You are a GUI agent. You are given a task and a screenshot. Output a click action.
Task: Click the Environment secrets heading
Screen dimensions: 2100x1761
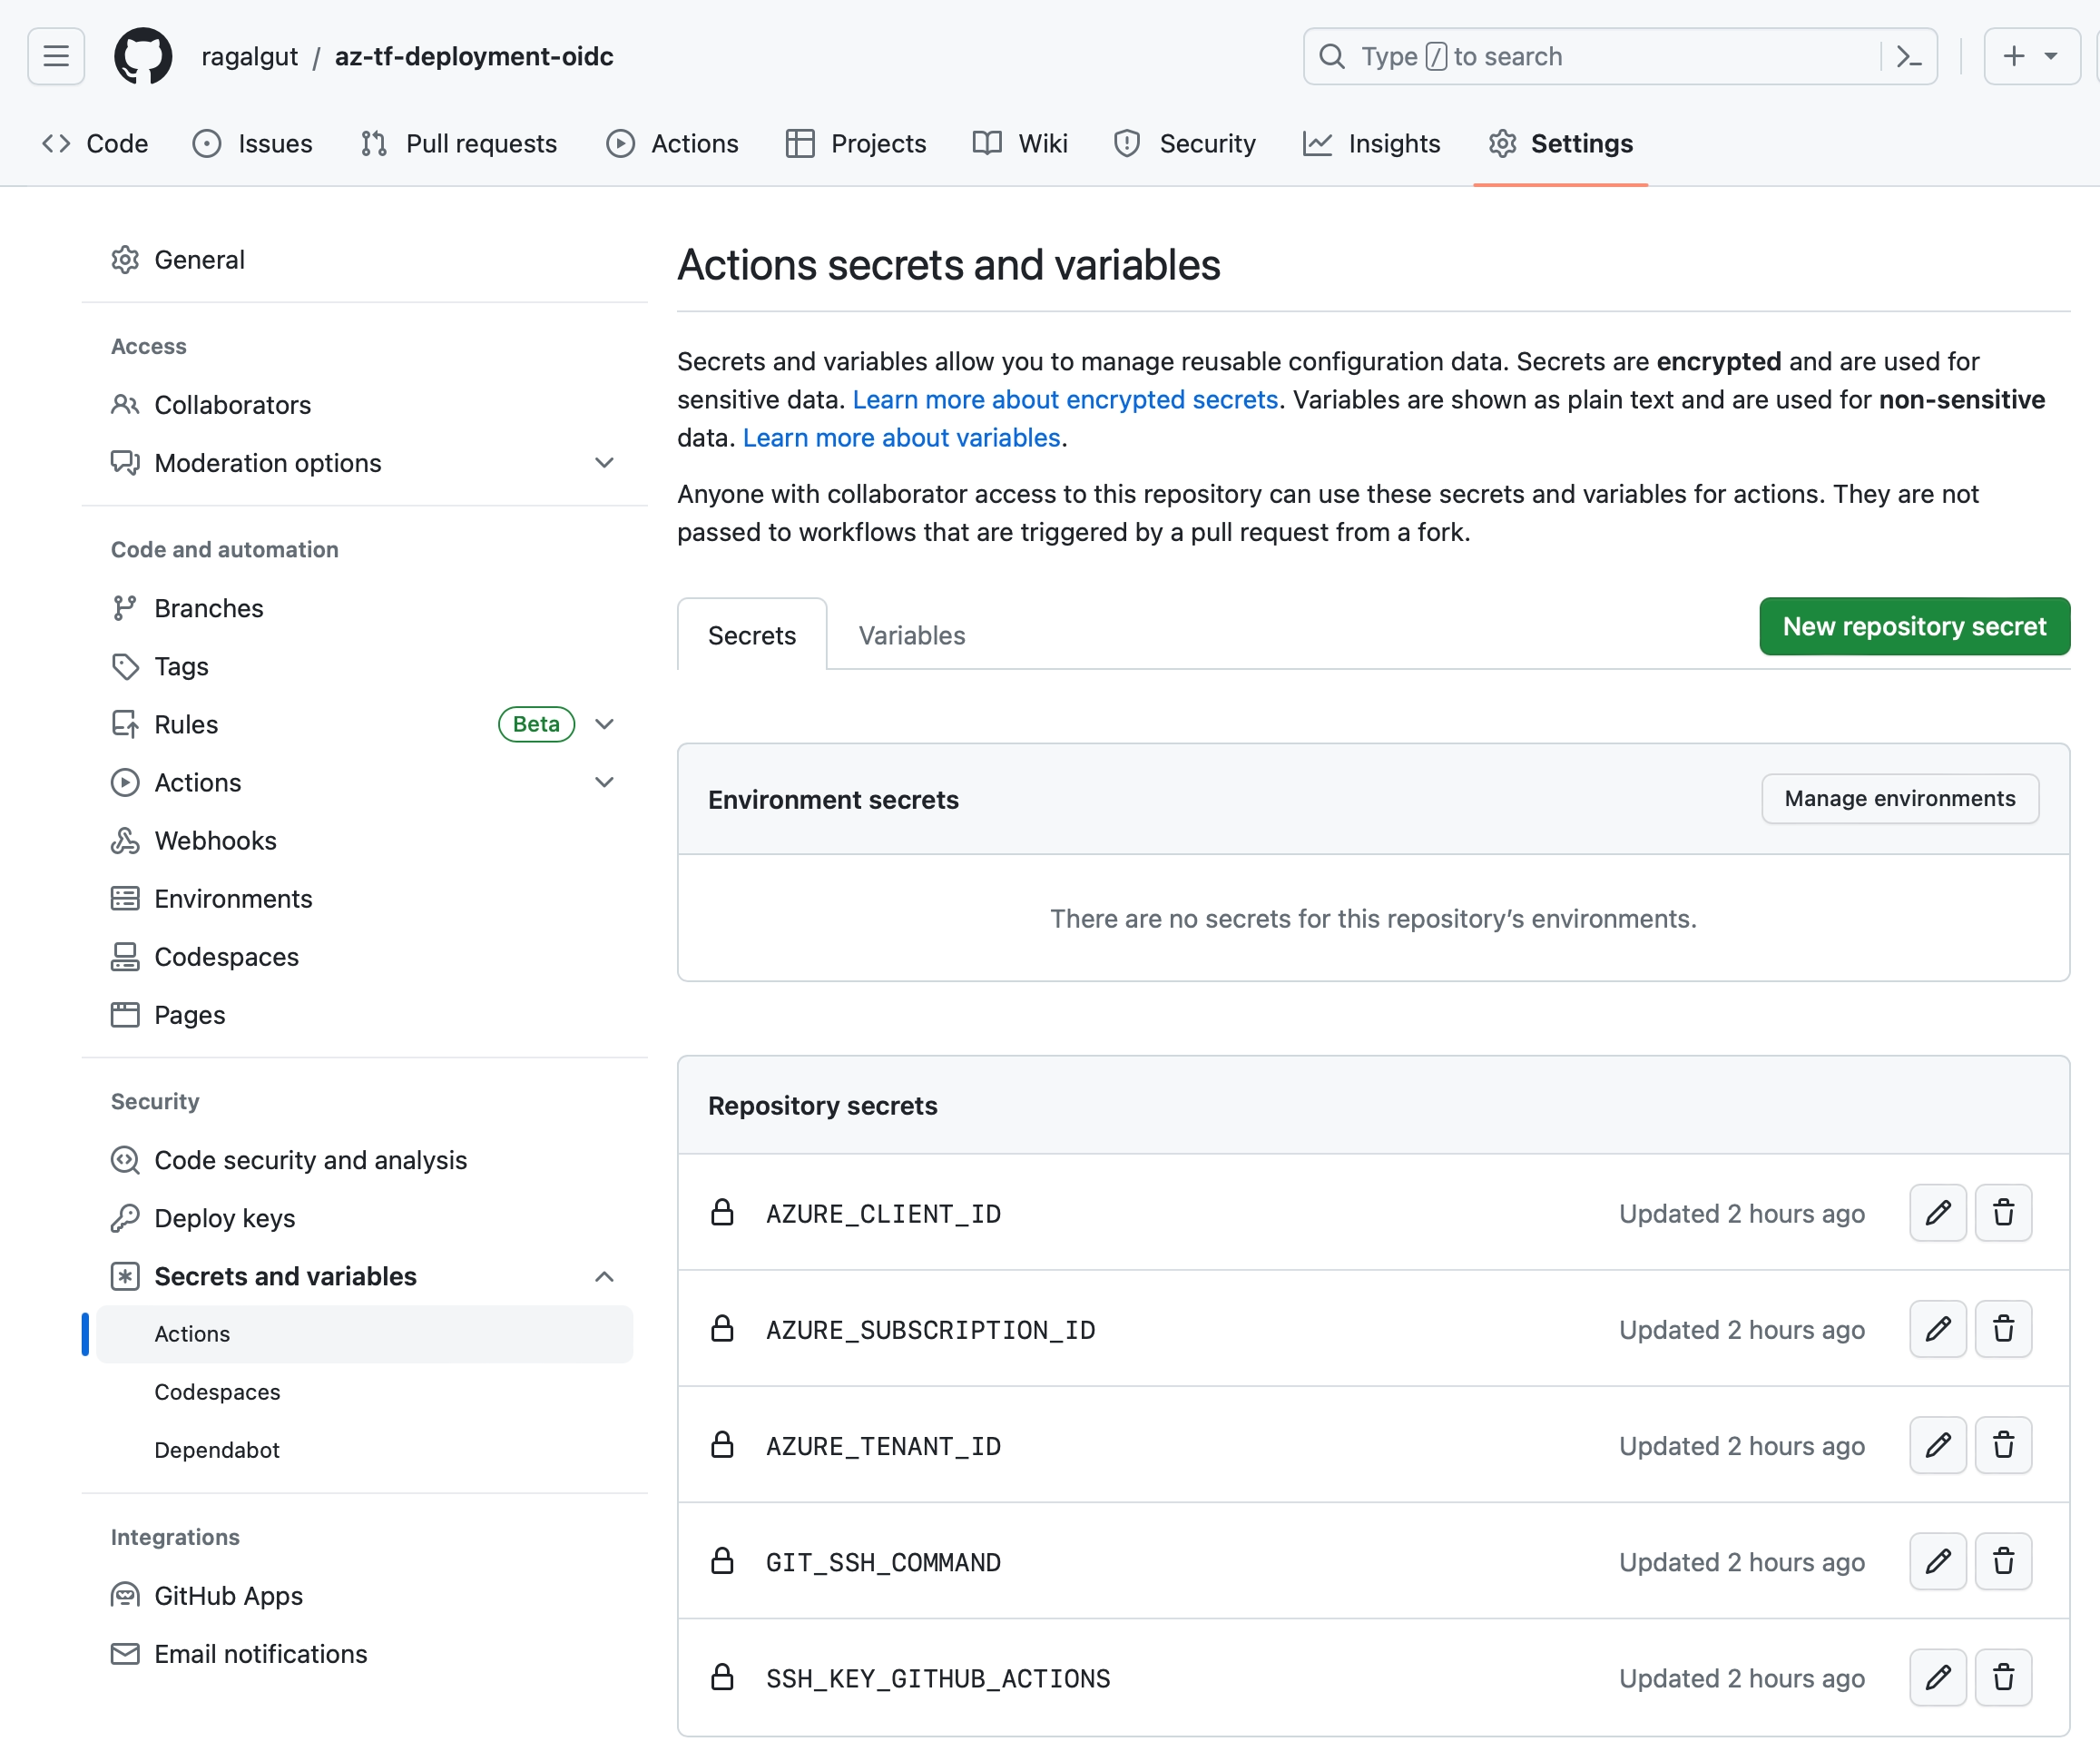(x=833, y=799)
